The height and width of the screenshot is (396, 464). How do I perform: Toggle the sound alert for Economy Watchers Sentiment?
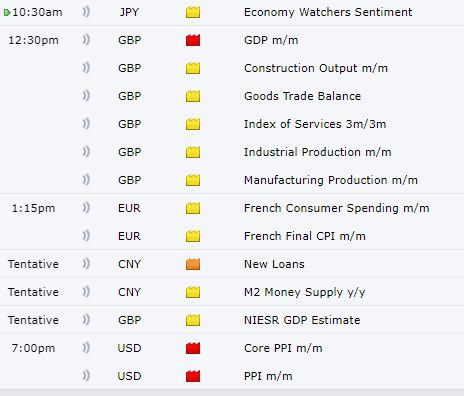pyautogui.click(x=86, y=12)
